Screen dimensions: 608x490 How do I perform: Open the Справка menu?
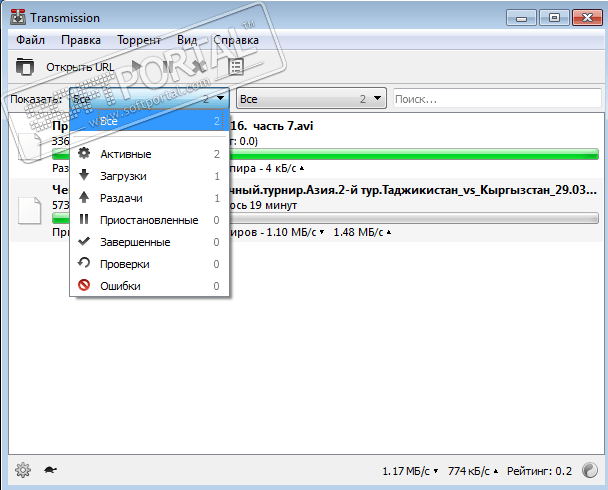pyautogui.click(x=236, y=40)
